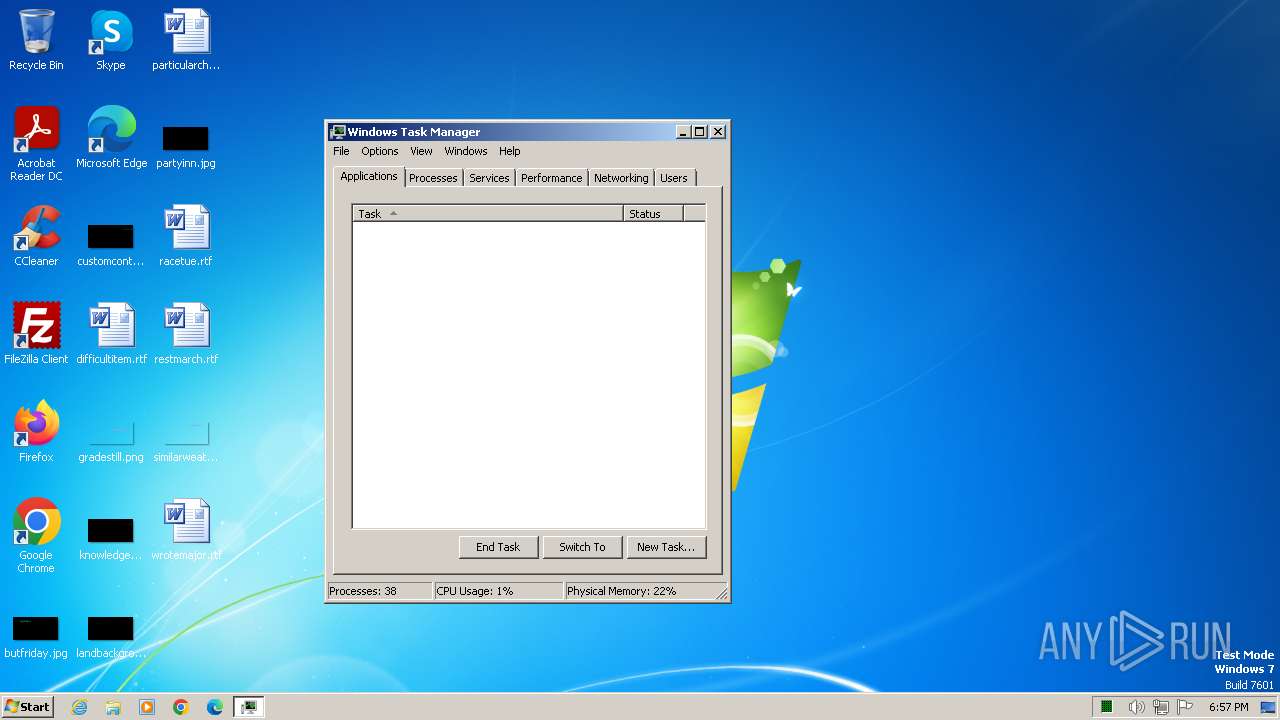Open Acrobat Reader DC shortcut
Image resolution: width=1280 pixels, height=720 pixels.
(36, 143)
